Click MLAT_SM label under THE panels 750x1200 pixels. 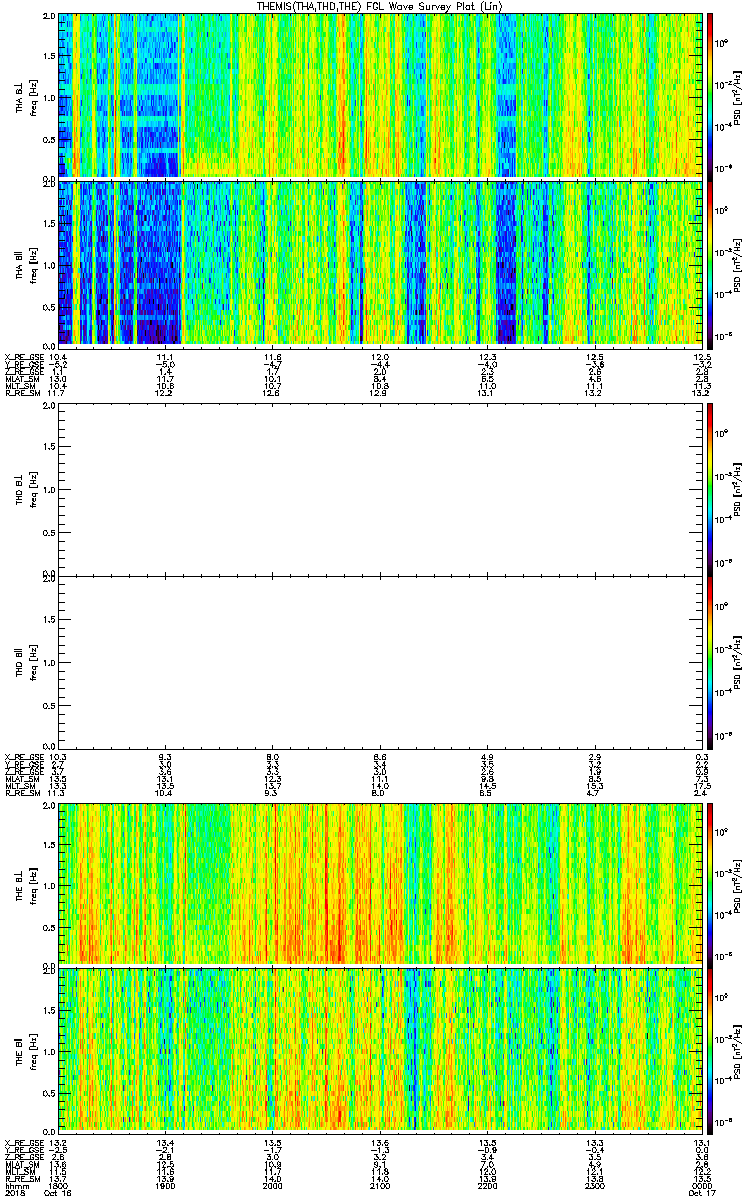[x=22, y=1163]
